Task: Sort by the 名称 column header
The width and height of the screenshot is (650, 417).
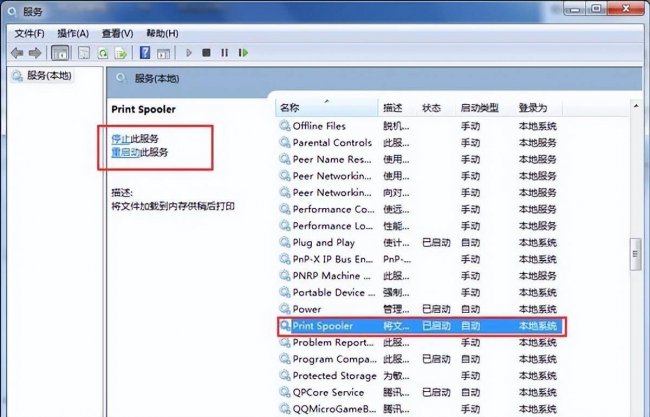Action: click(x=327, y=108)
